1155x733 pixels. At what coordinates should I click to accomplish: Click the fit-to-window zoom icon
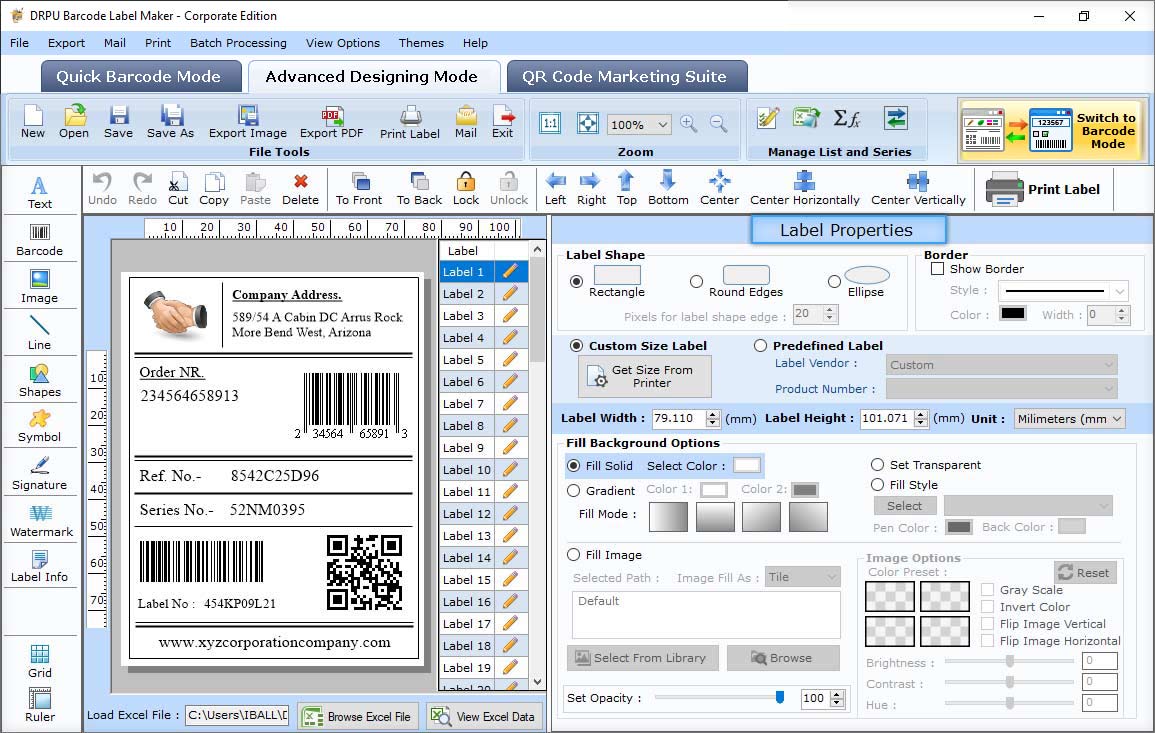[x=588, y=123]
